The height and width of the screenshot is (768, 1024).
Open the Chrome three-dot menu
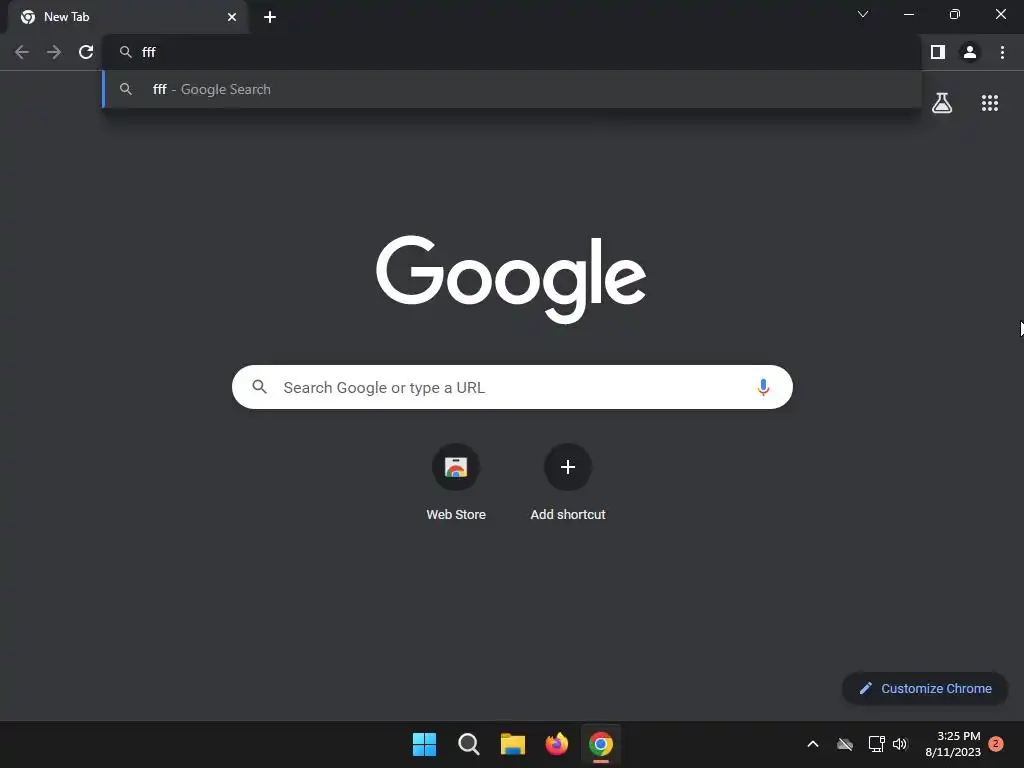pyautogui.click(x=1002, y=52)
